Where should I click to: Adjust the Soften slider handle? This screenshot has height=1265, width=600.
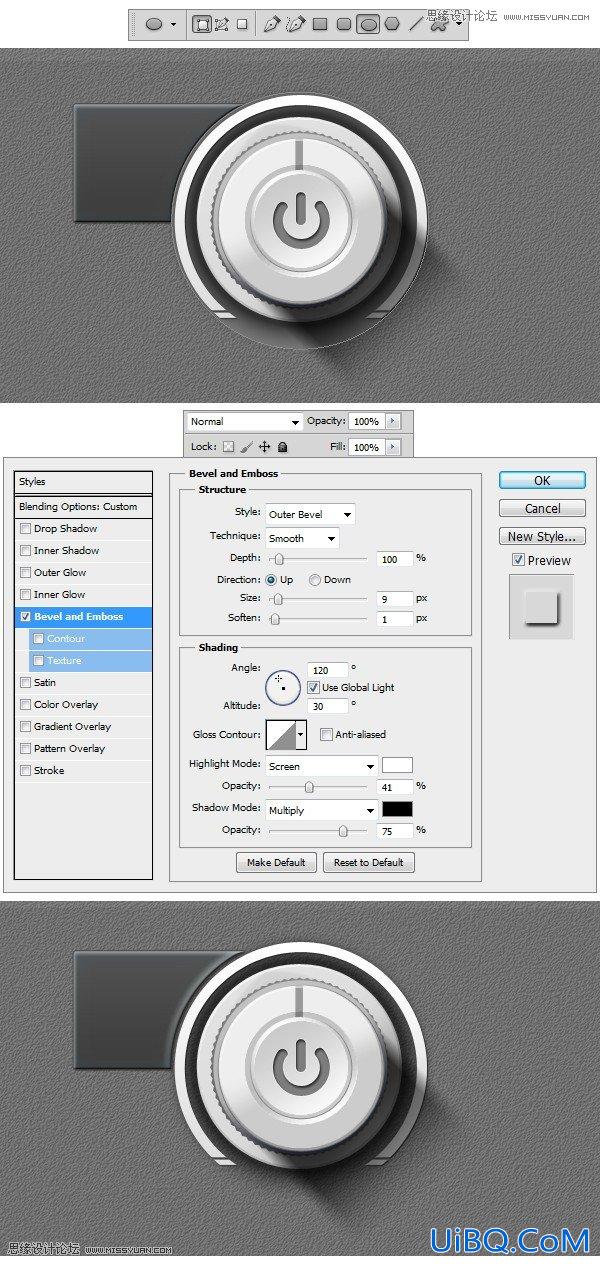[274, 619]
